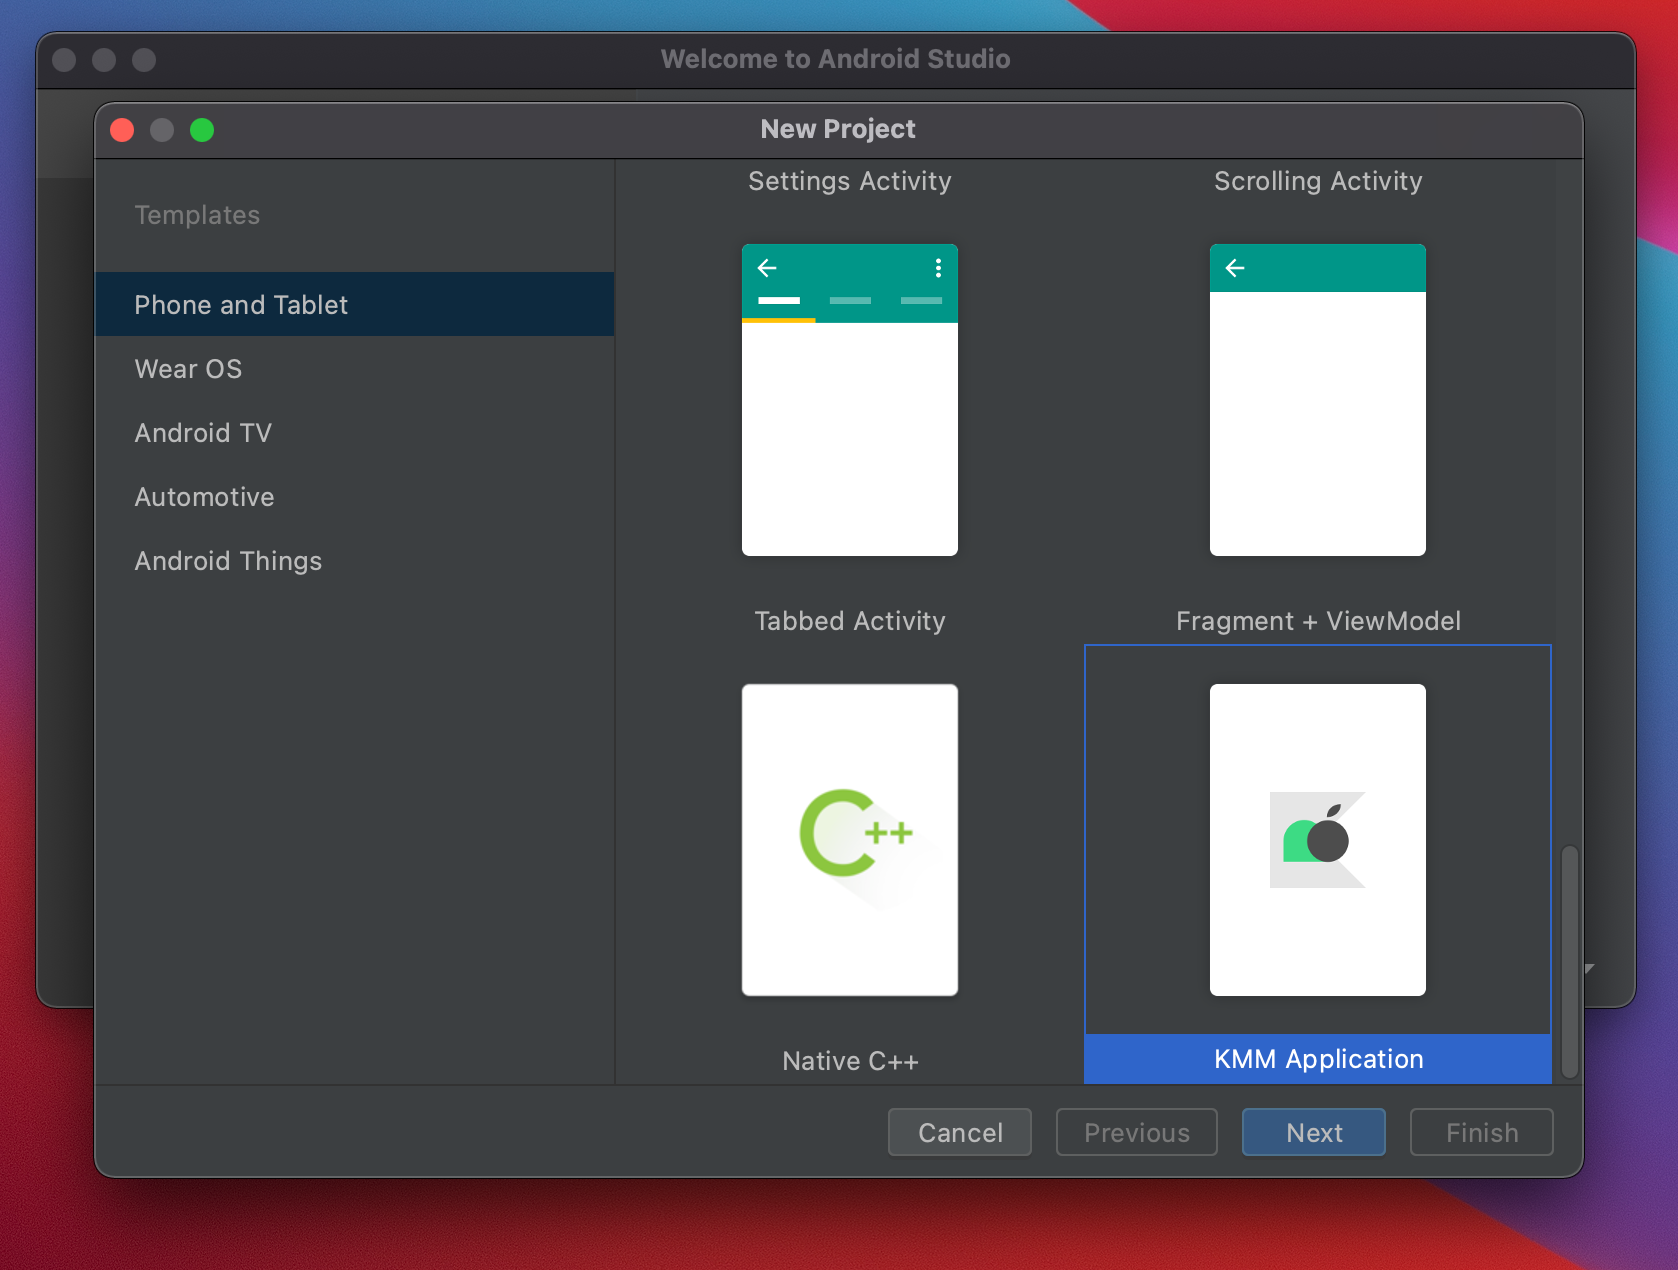Viewport: 1678px width, 1270px height.
Task: Click the Finish button
Action: coord(1481,1132)
